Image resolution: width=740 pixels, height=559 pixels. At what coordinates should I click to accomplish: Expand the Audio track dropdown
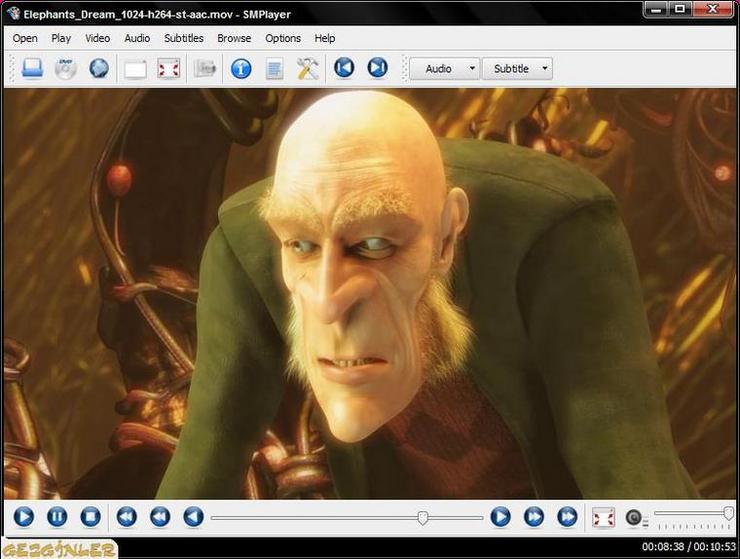coord(445,68)
